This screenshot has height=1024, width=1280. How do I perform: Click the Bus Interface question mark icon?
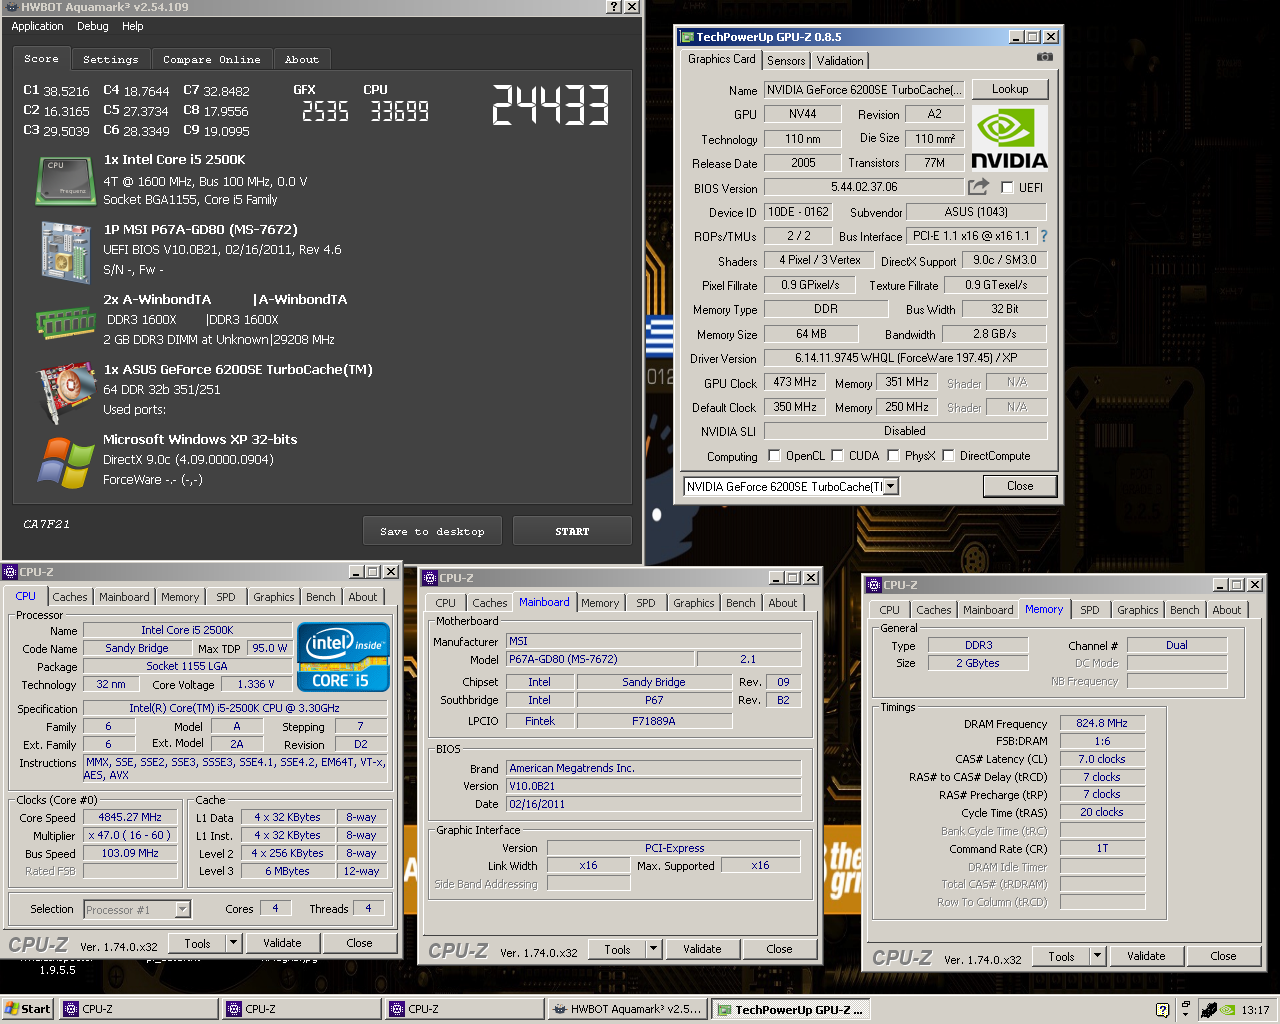1044,236
